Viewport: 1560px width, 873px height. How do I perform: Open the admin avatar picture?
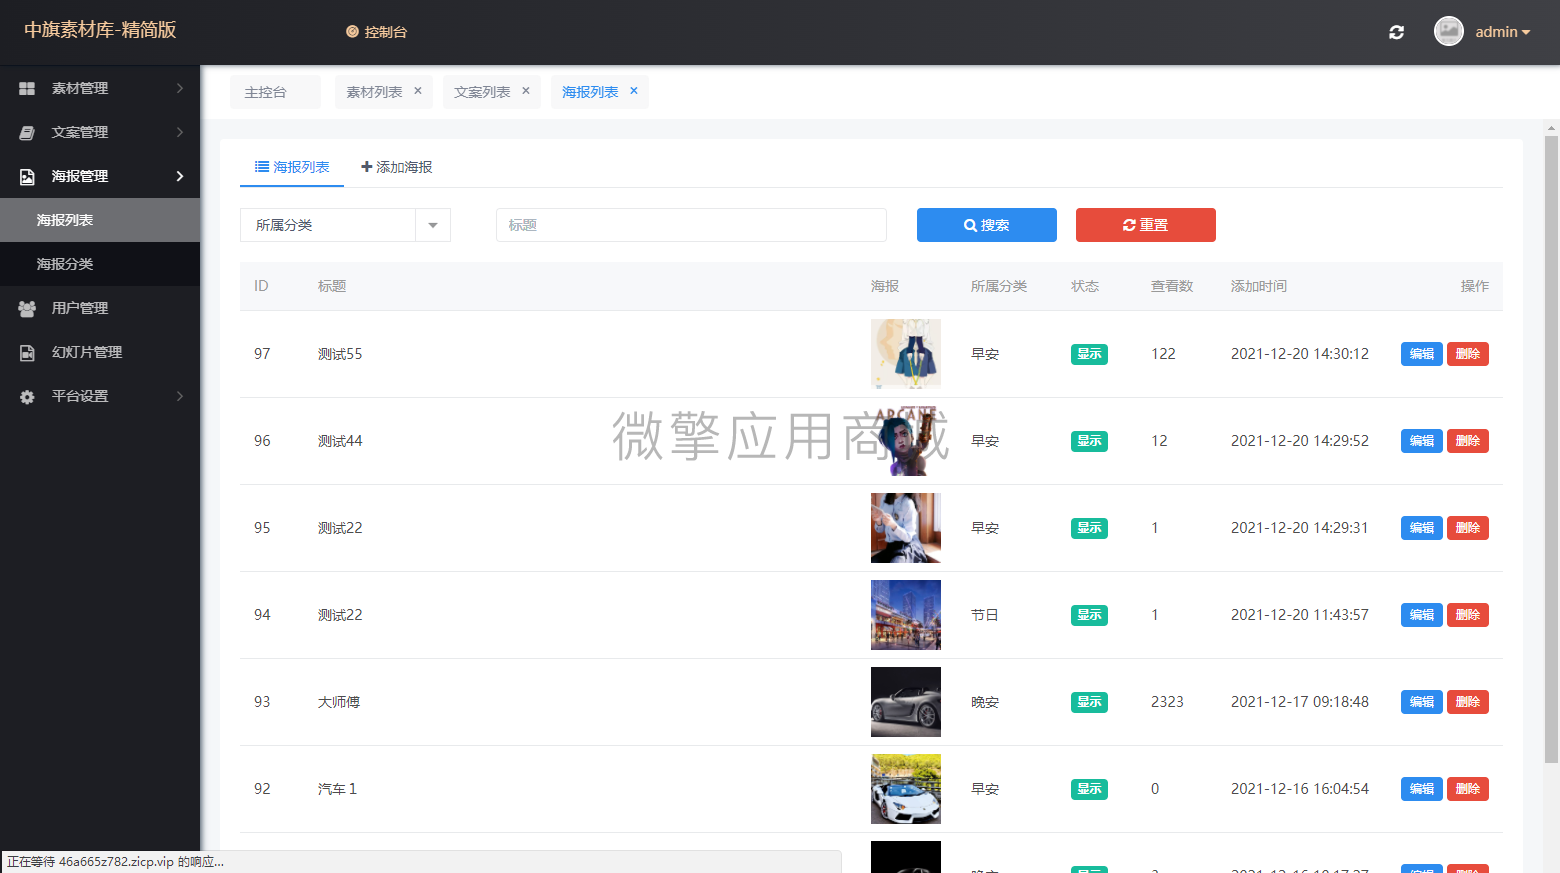pos(1449,31)
